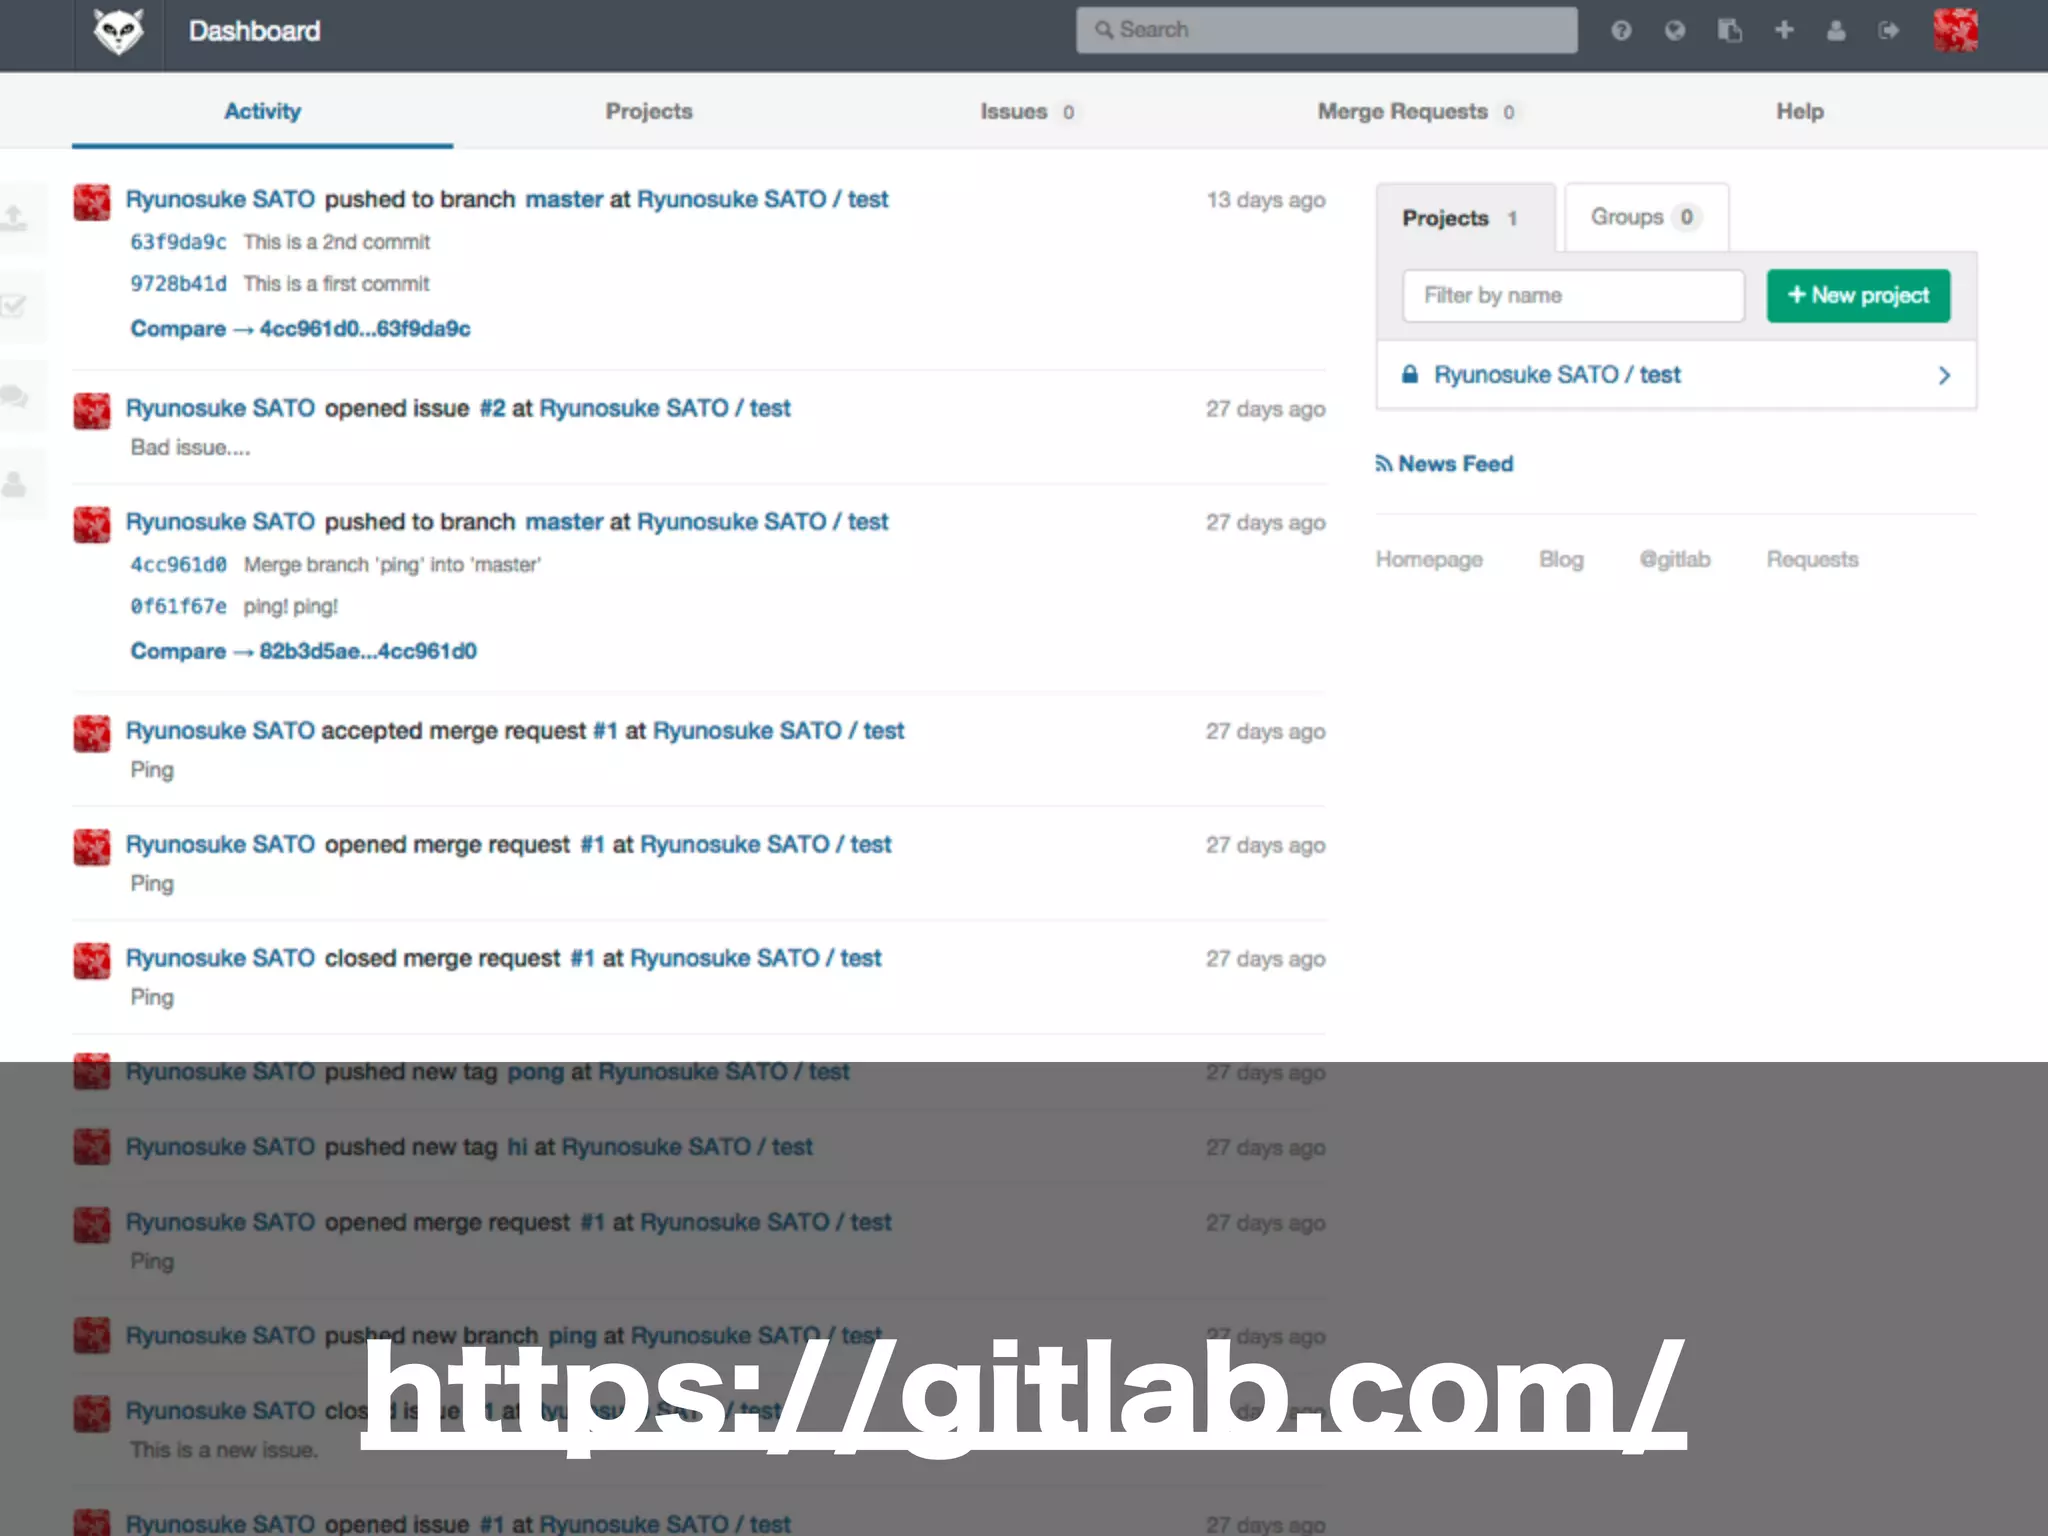
Task: Open the pong tag link
Action: point(535,1072)
